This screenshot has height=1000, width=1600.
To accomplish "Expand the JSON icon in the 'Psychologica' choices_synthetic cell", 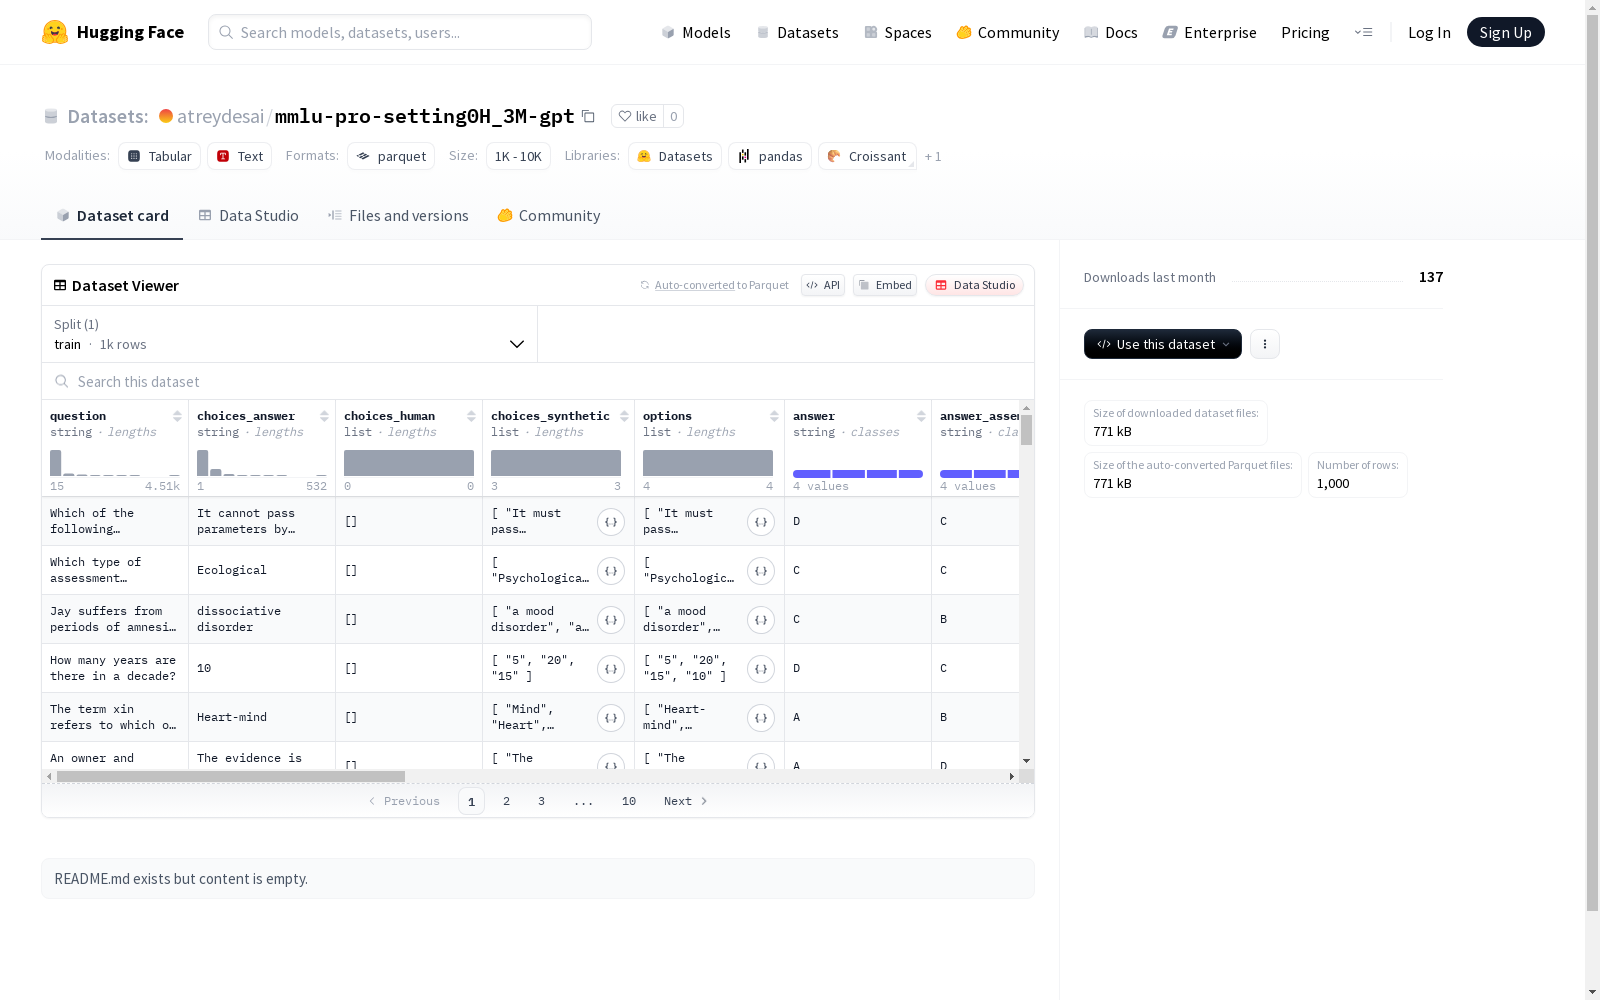I will pos(611,571).
